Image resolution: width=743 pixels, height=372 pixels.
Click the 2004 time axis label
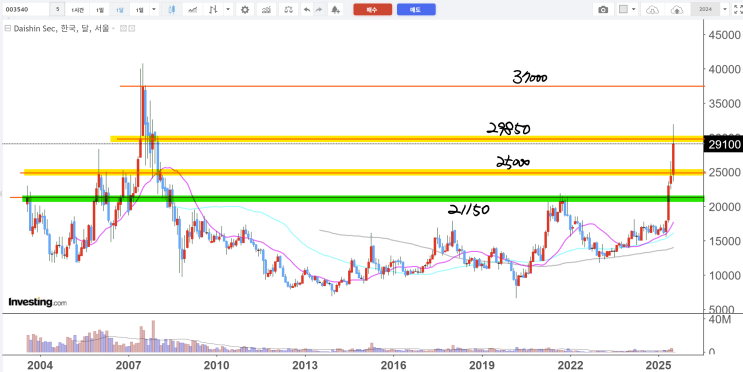[40, 365]
